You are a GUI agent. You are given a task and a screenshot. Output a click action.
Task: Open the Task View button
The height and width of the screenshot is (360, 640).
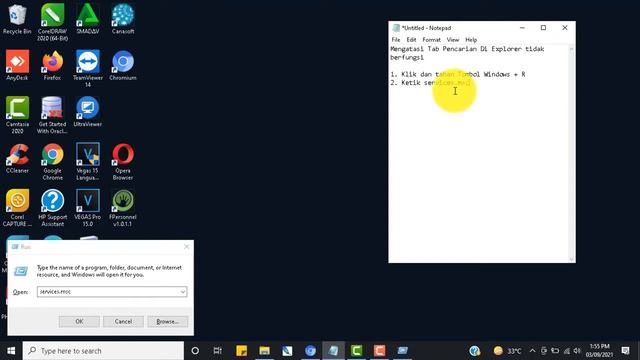pyautogui.click(x=218, y=351)
